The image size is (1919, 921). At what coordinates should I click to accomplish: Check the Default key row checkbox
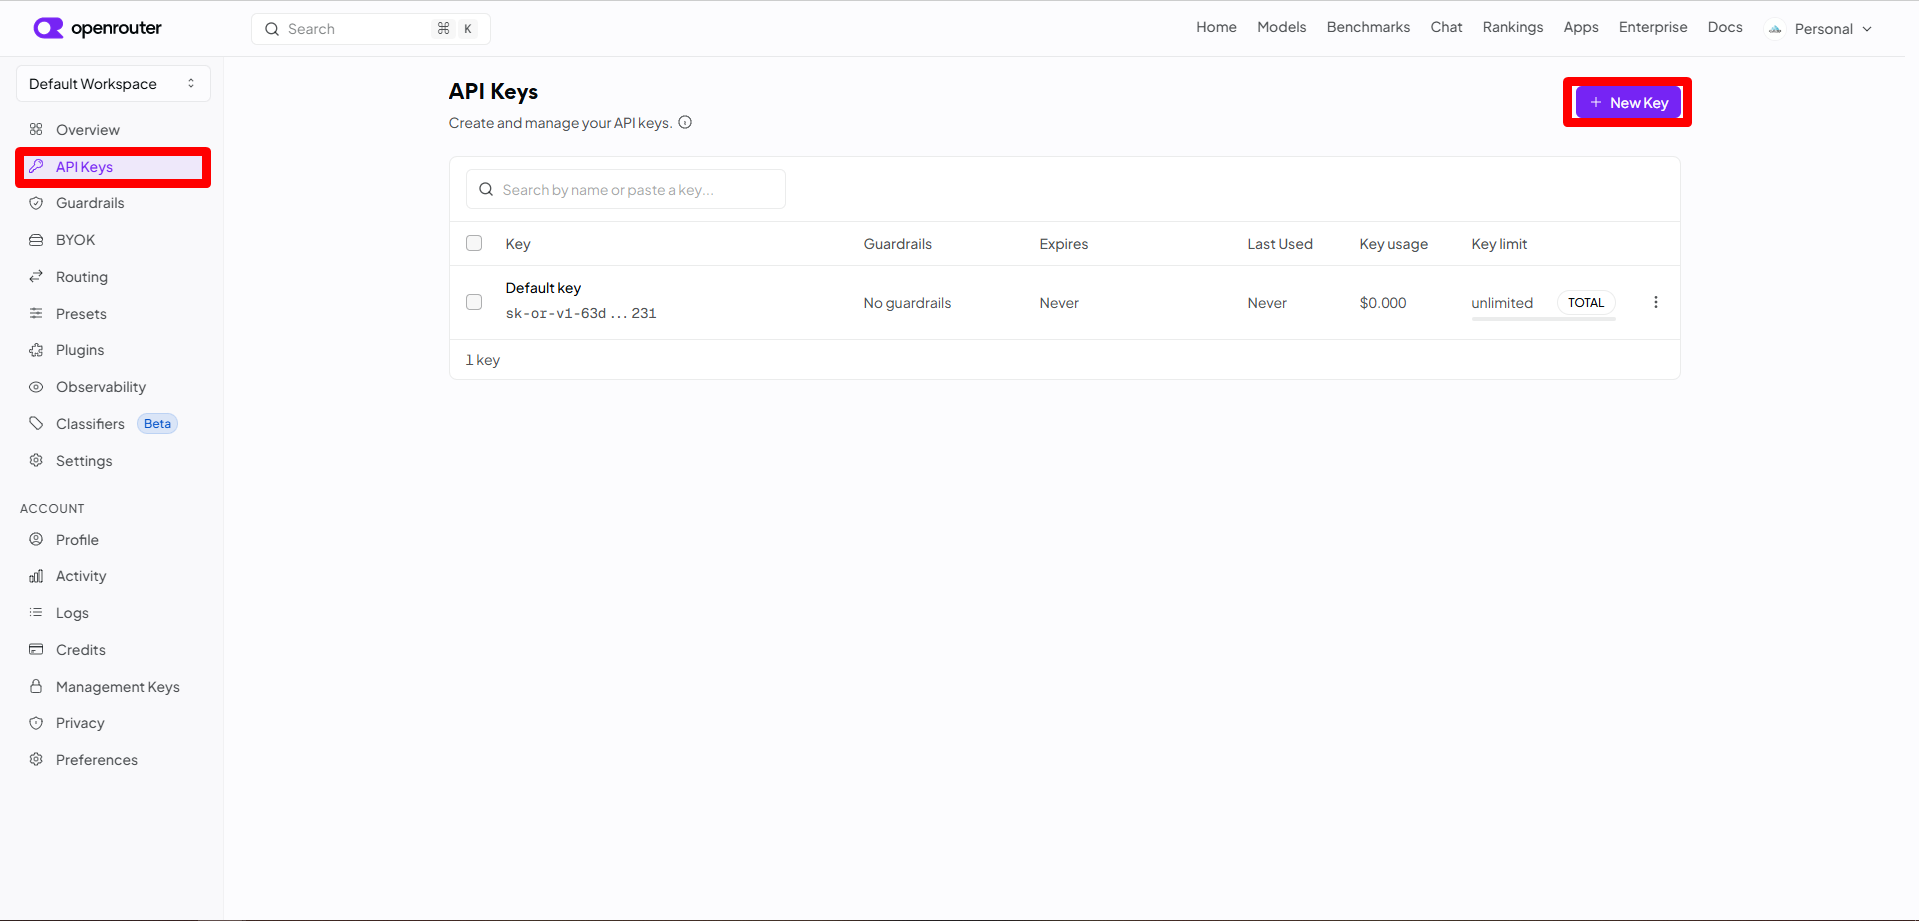pyautogui.click(x=474, y=302)
